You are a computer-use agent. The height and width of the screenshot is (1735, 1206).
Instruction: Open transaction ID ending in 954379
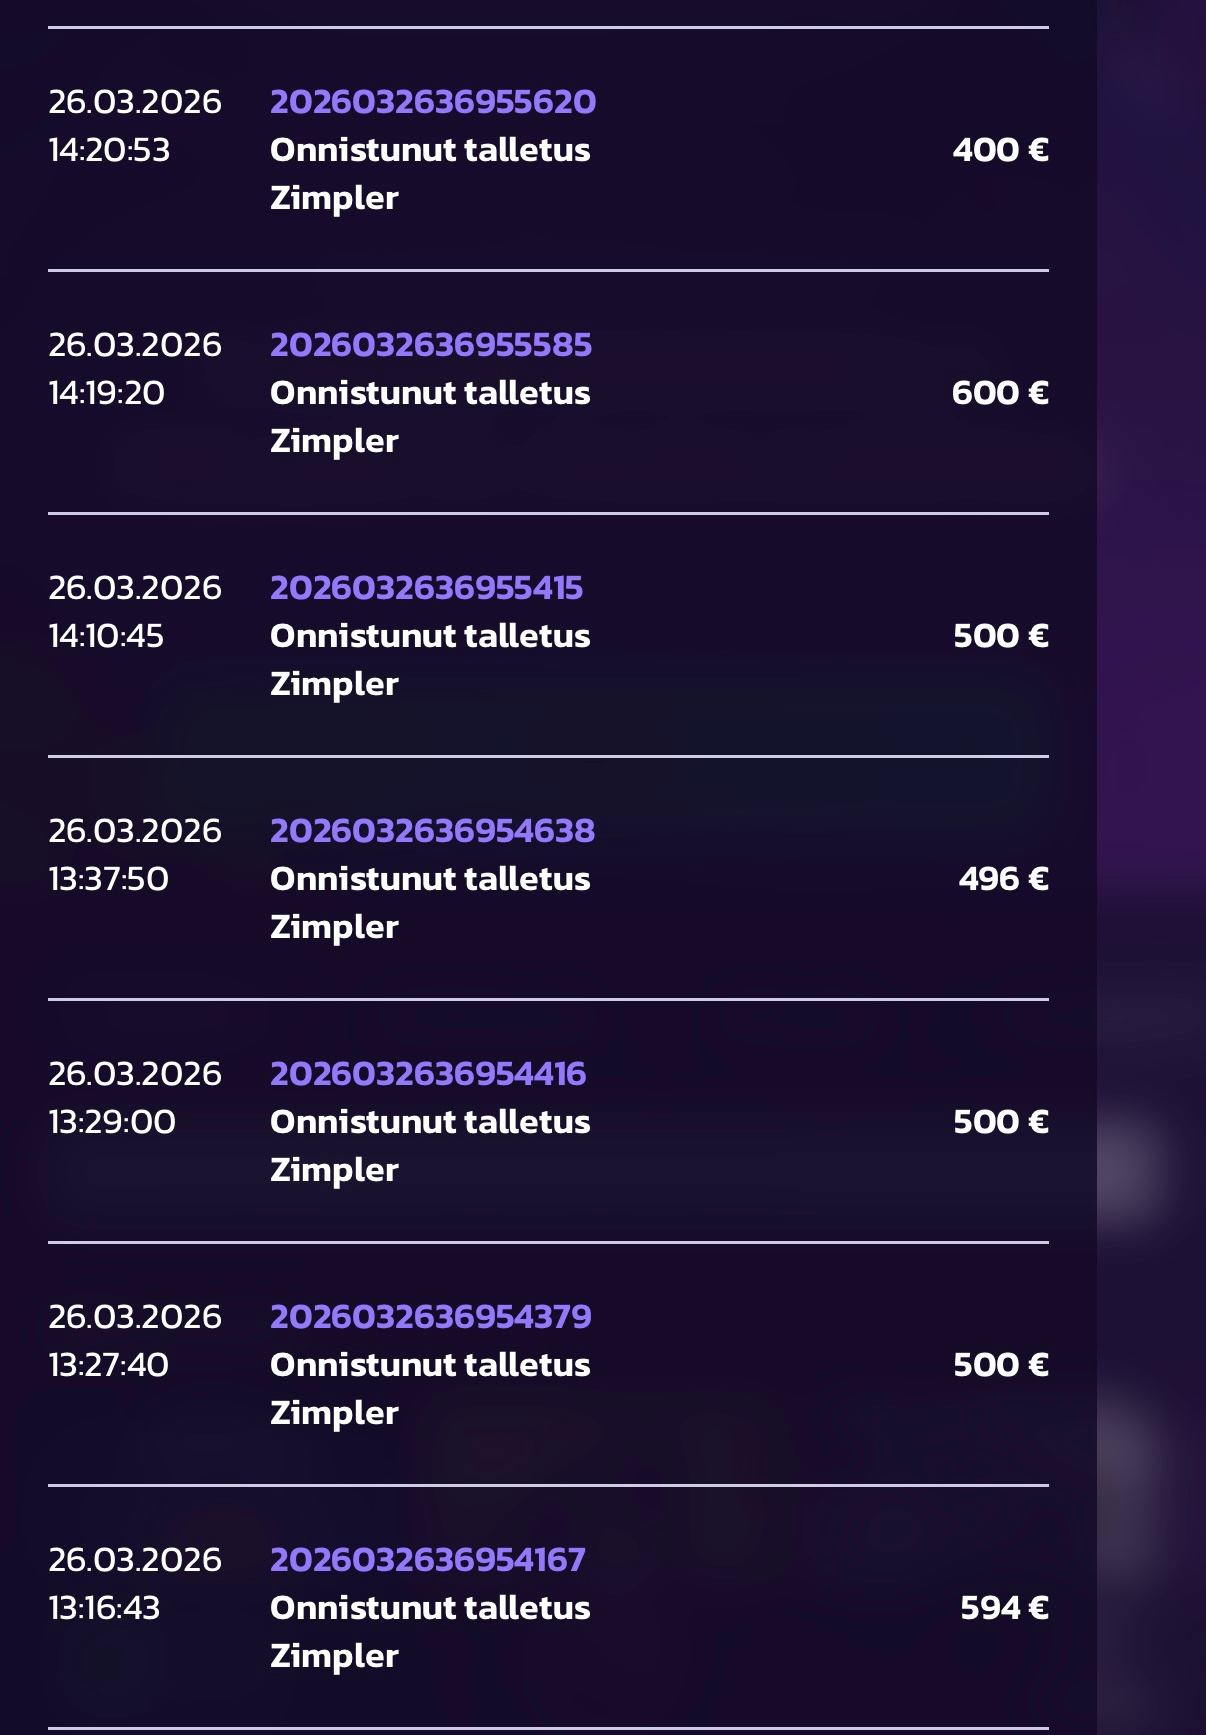[x=430, y=1317]
